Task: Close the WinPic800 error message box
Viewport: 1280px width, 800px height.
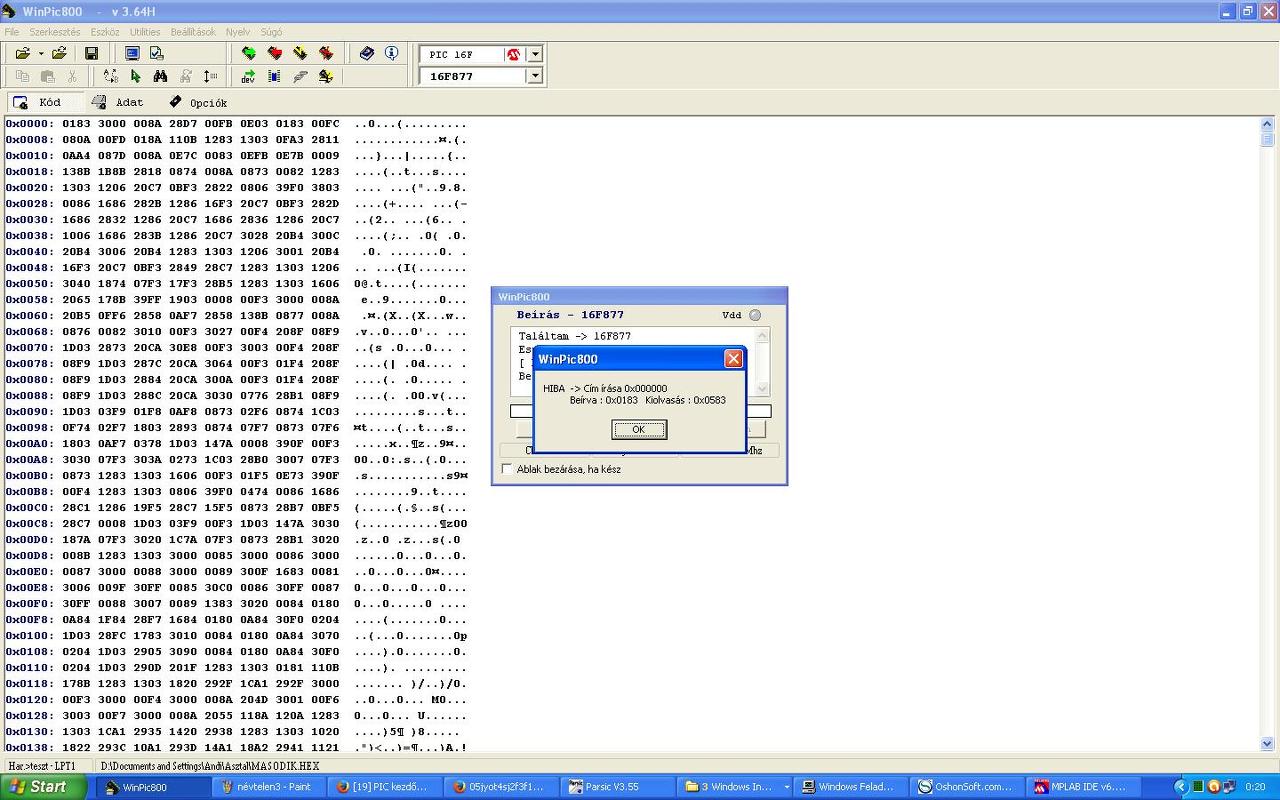Action: coord(733,359)
